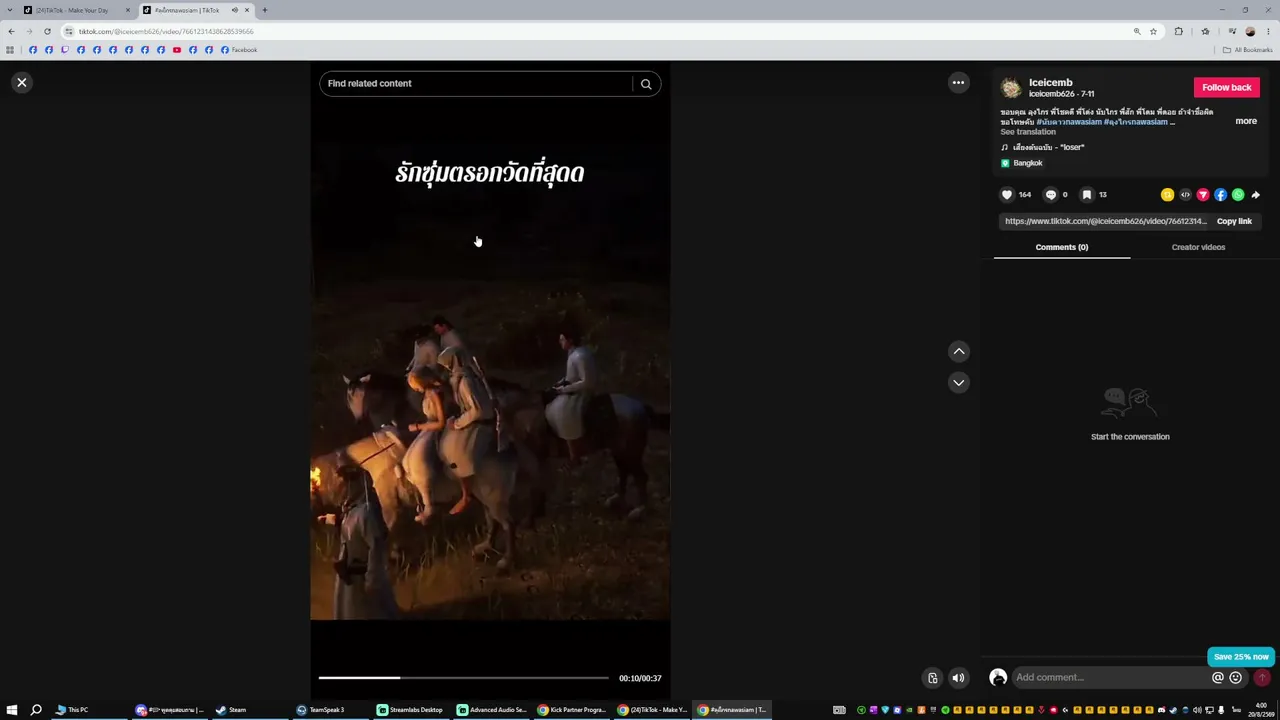Send to friends via red share icon
1280x720 pixels.
click(x=1203, y=195)
